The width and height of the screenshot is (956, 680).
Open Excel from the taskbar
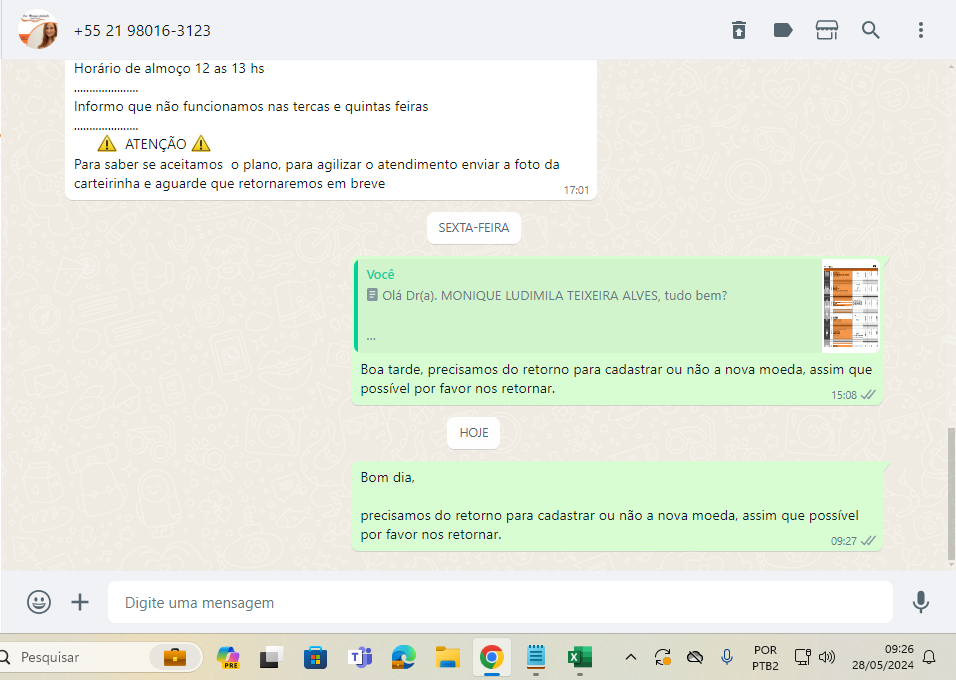tap(579, 657)
